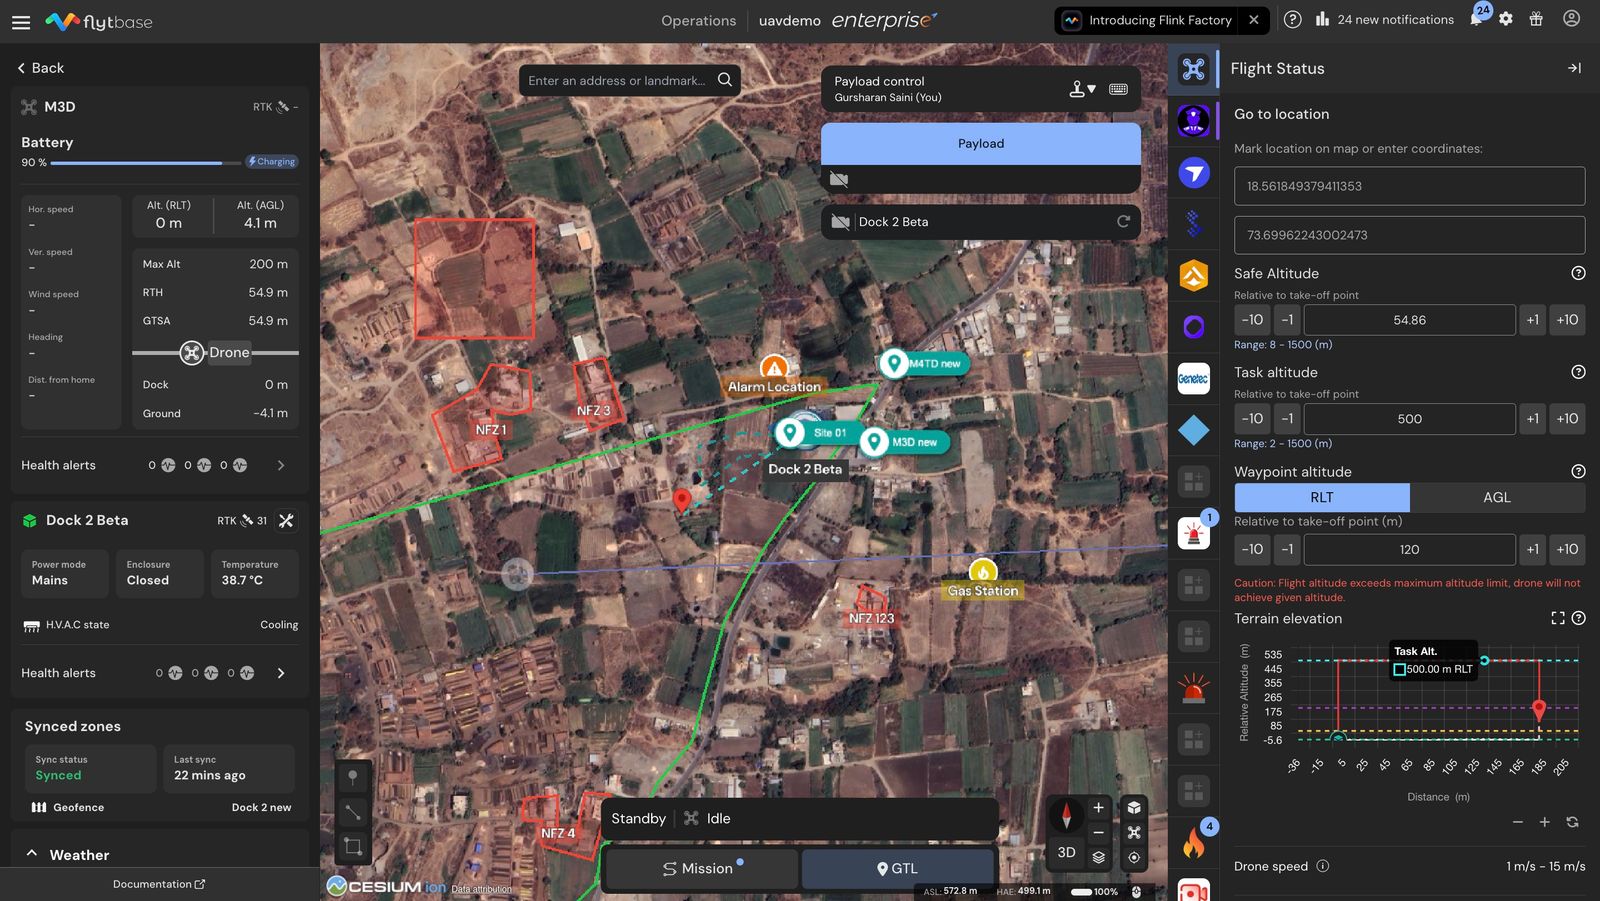Open the hamburger main menu

[21, 21]
